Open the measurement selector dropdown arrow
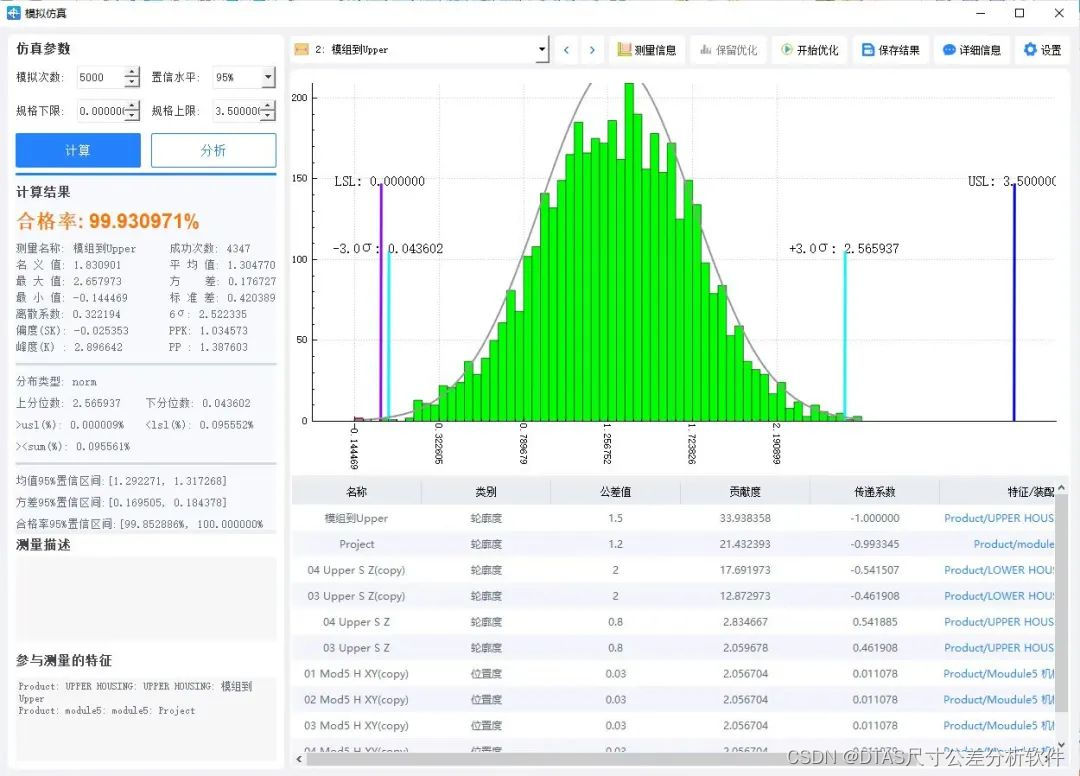This screenshot has height=776, width=1080. 542,50
